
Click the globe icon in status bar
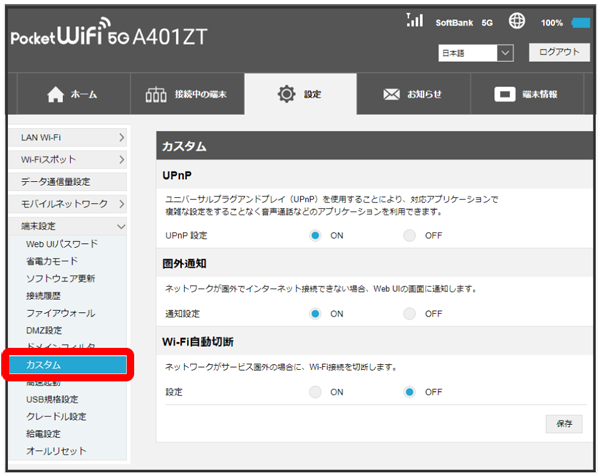click(x=517, y=21)
